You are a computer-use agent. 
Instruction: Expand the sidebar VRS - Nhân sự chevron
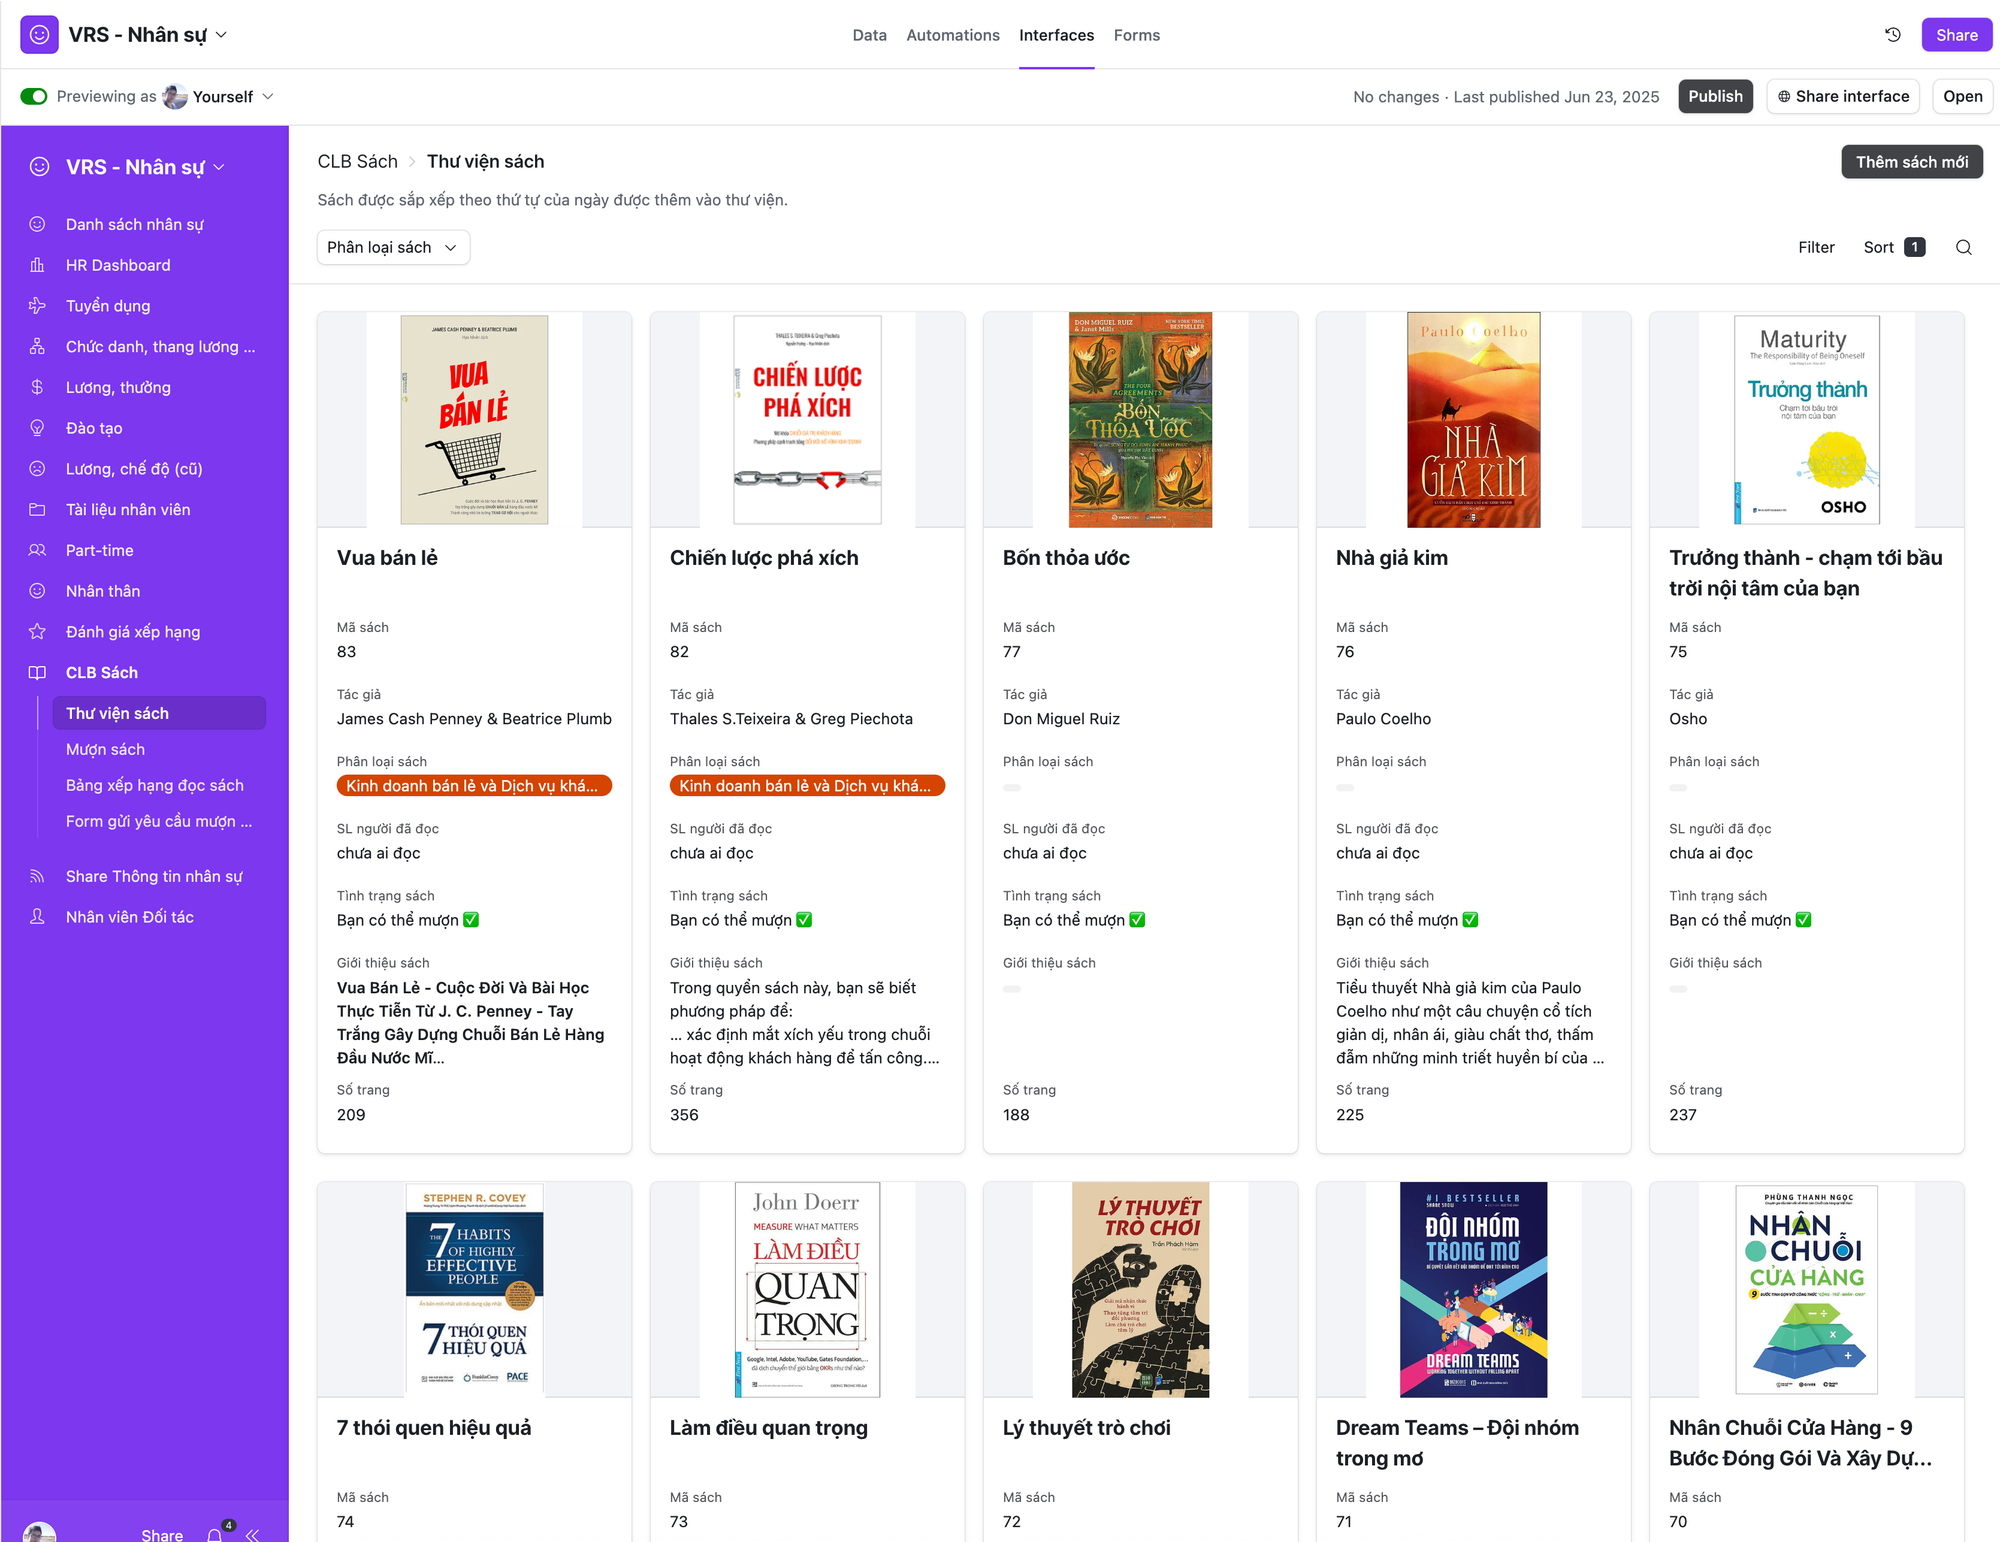(219, 167)
